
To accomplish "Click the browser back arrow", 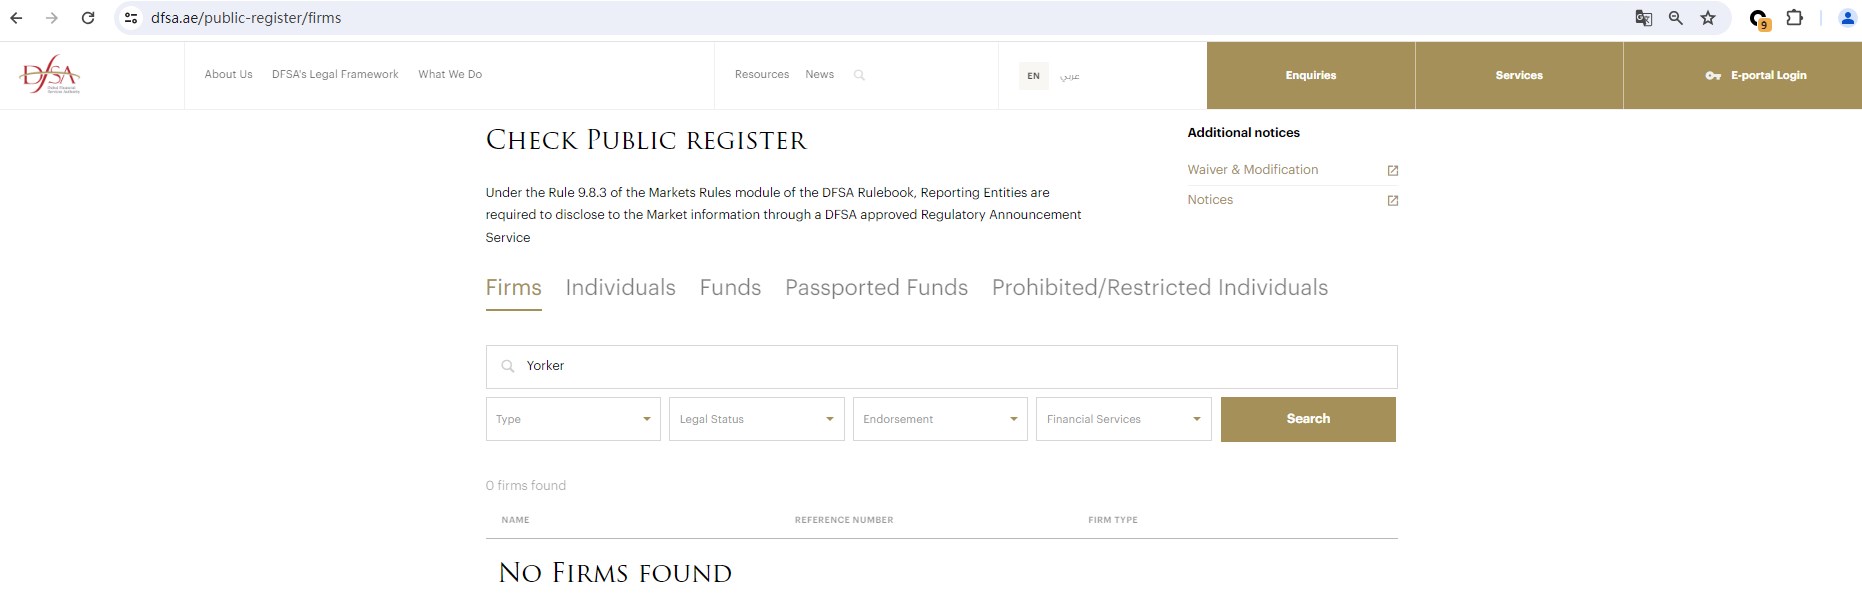I will pyautogui.click(x=16, y=18).
